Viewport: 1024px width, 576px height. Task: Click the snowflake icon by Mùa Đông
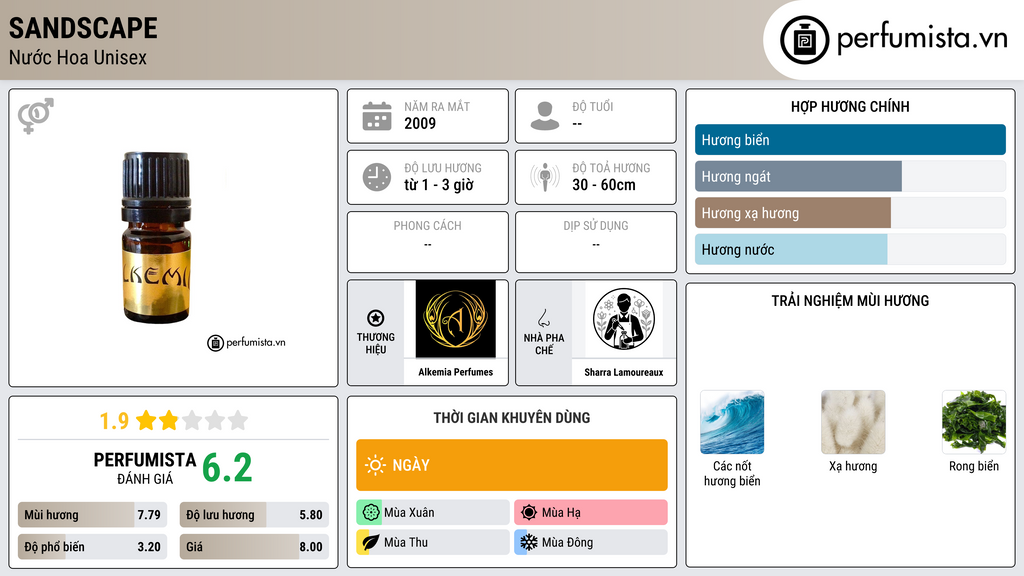tap(529, 542)
